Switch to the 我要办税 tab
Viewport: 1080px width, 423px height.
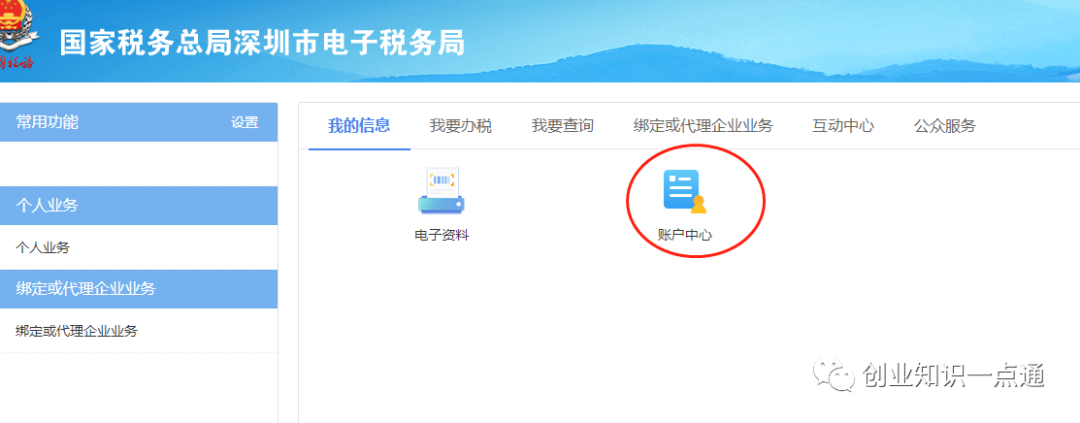pyautogui.click(x=461, y=126)
